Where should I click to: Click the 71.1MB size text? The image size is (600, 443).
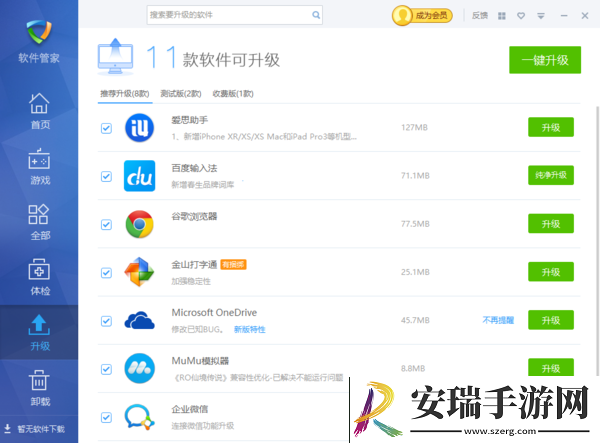pos(415,176)
